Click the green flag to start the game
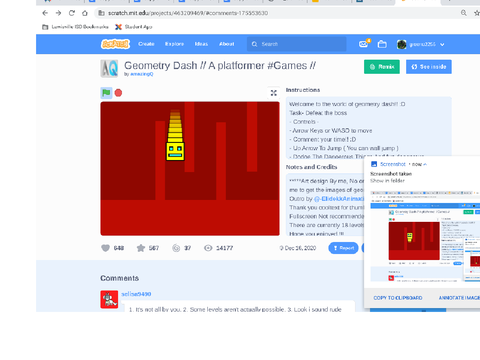This screenshot has height=360, width=480. (106, 93)
